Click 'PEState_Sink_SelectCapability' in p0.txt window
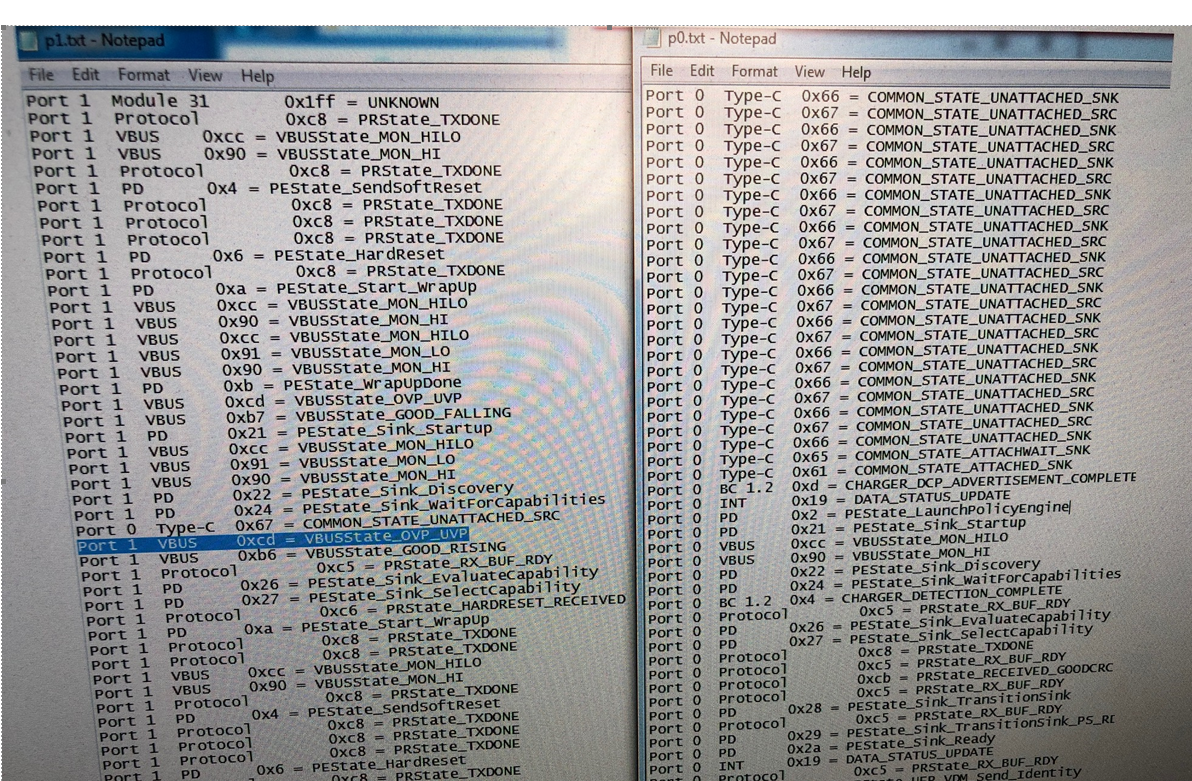The image size is (1192, 781). [868, 637]
